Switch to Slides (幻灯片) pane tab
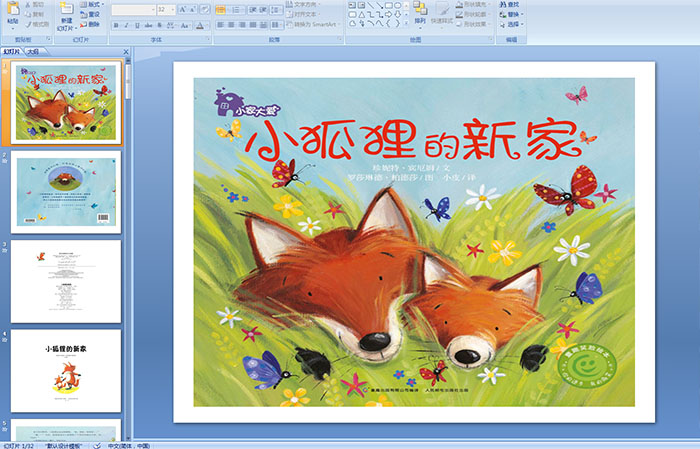Image resolution: width=700 pixels, height=449 pixels. (x=12, y=52)
